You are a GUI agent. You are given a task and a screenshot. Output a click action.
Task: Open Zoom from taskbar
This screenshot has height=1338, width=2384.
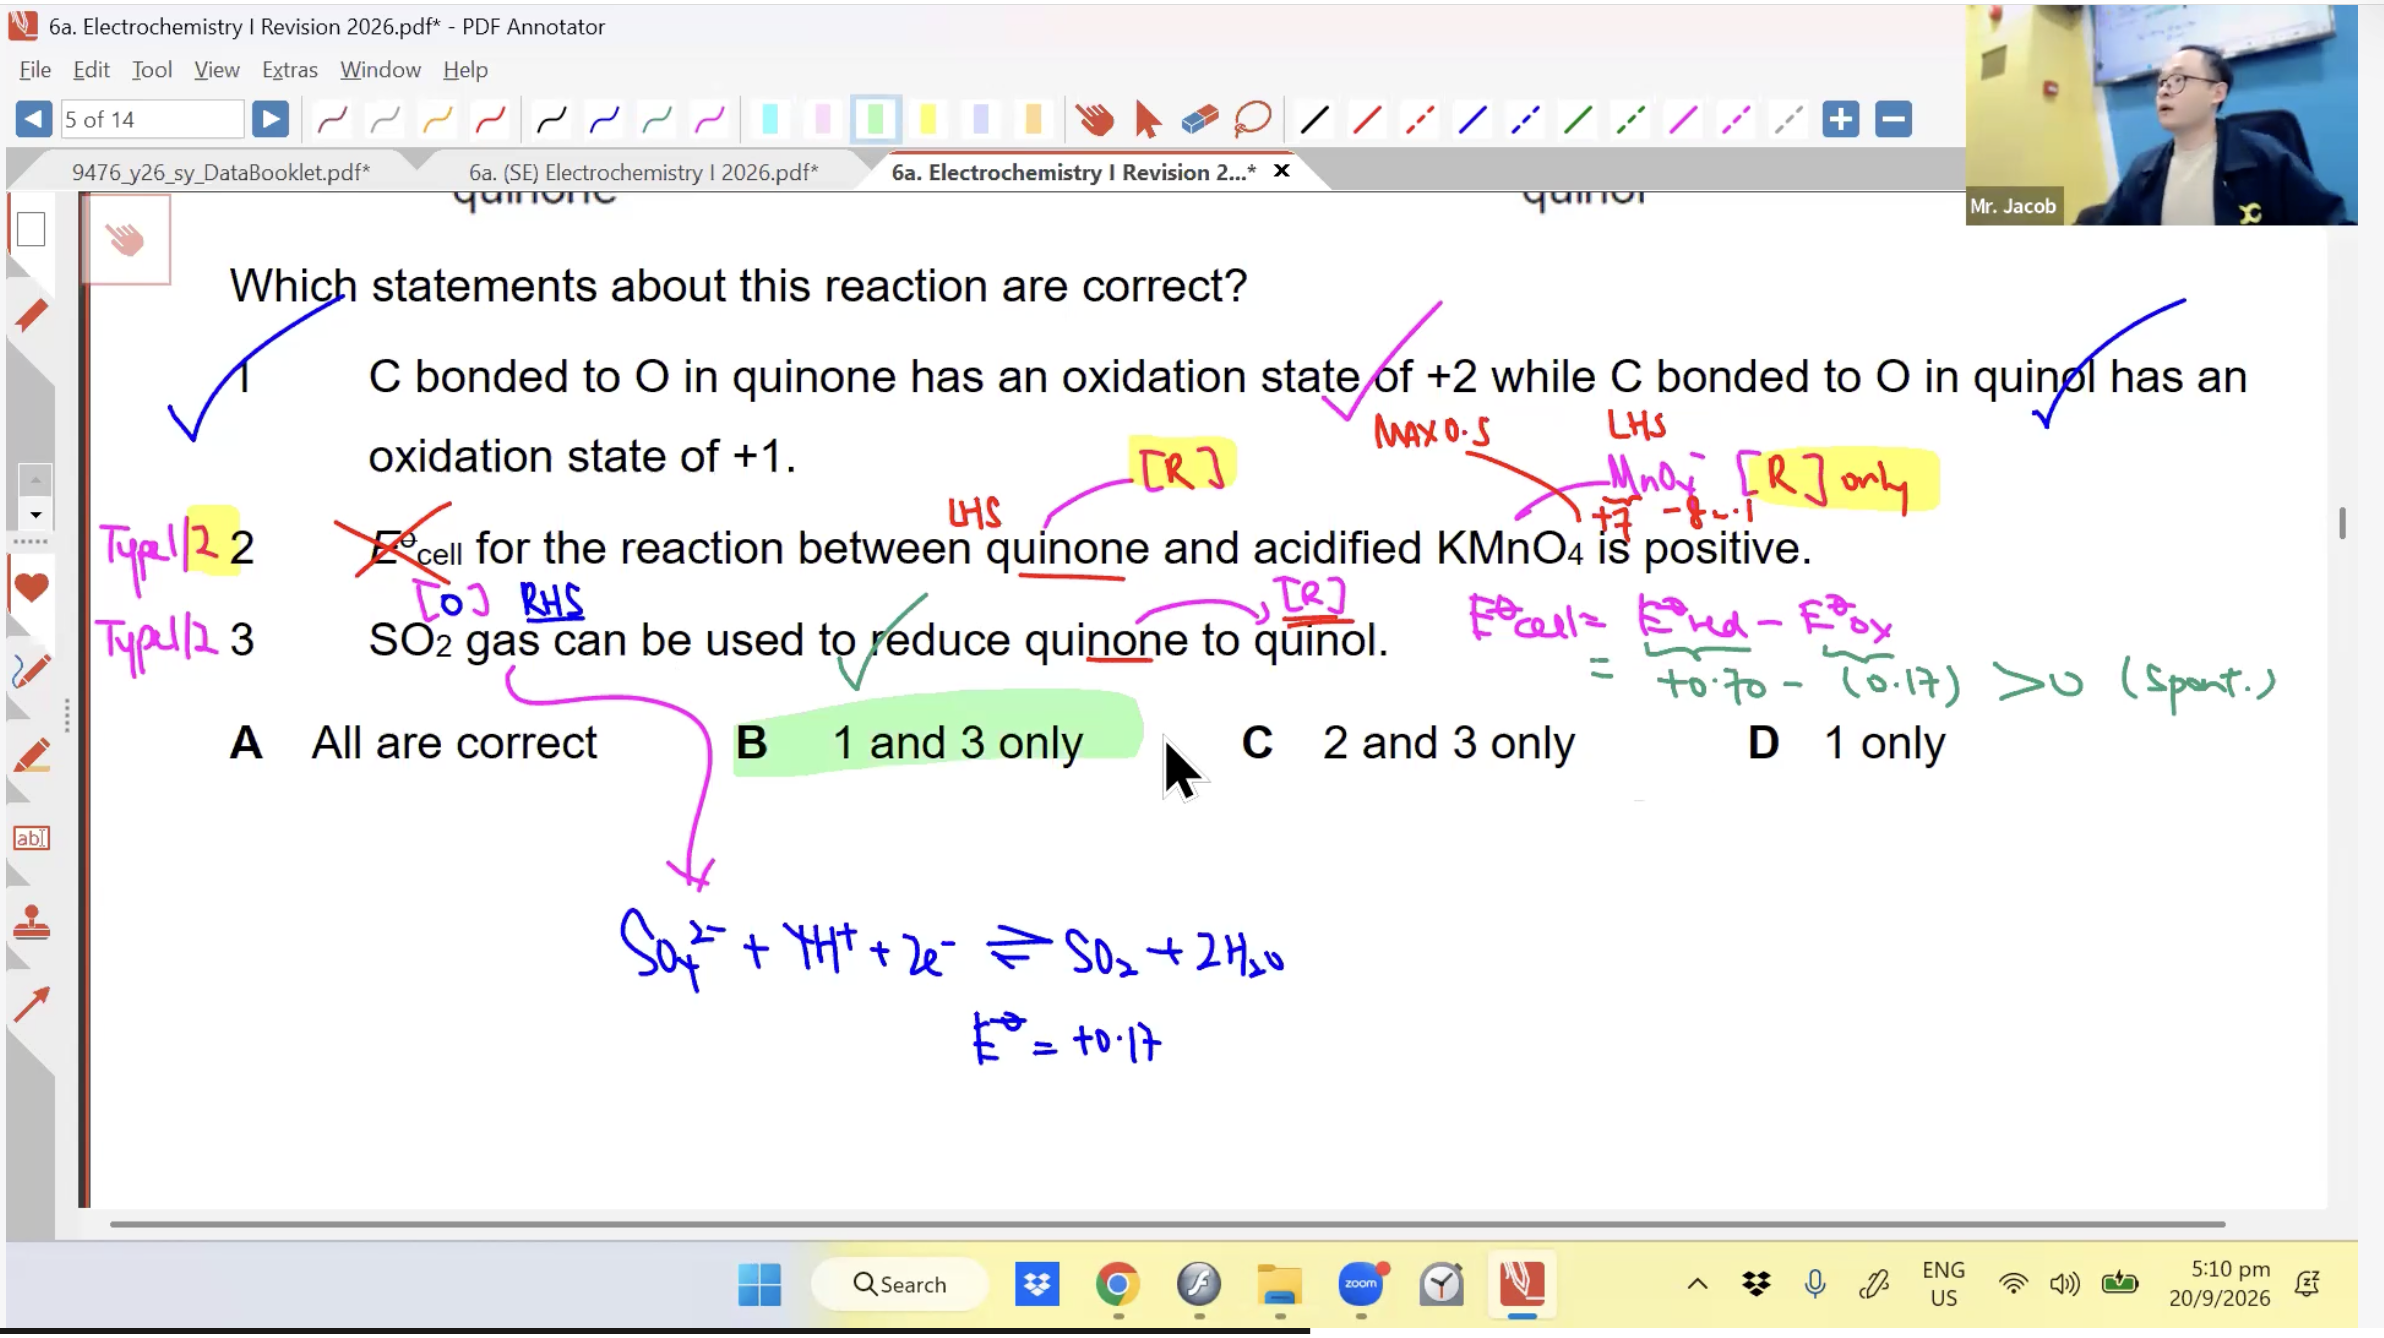(1360, 1286)
